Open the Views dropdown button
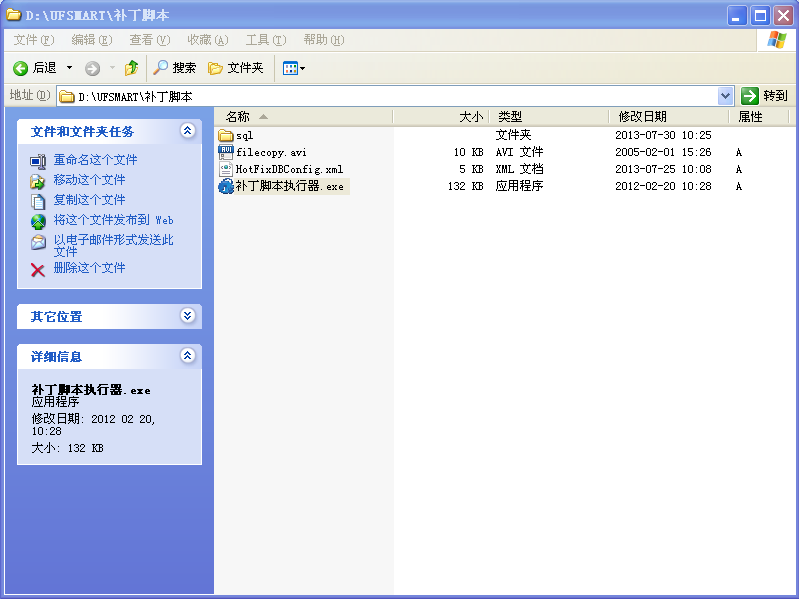Image resolution: width=799 pixels, height=599 pixels. (294, 68)
